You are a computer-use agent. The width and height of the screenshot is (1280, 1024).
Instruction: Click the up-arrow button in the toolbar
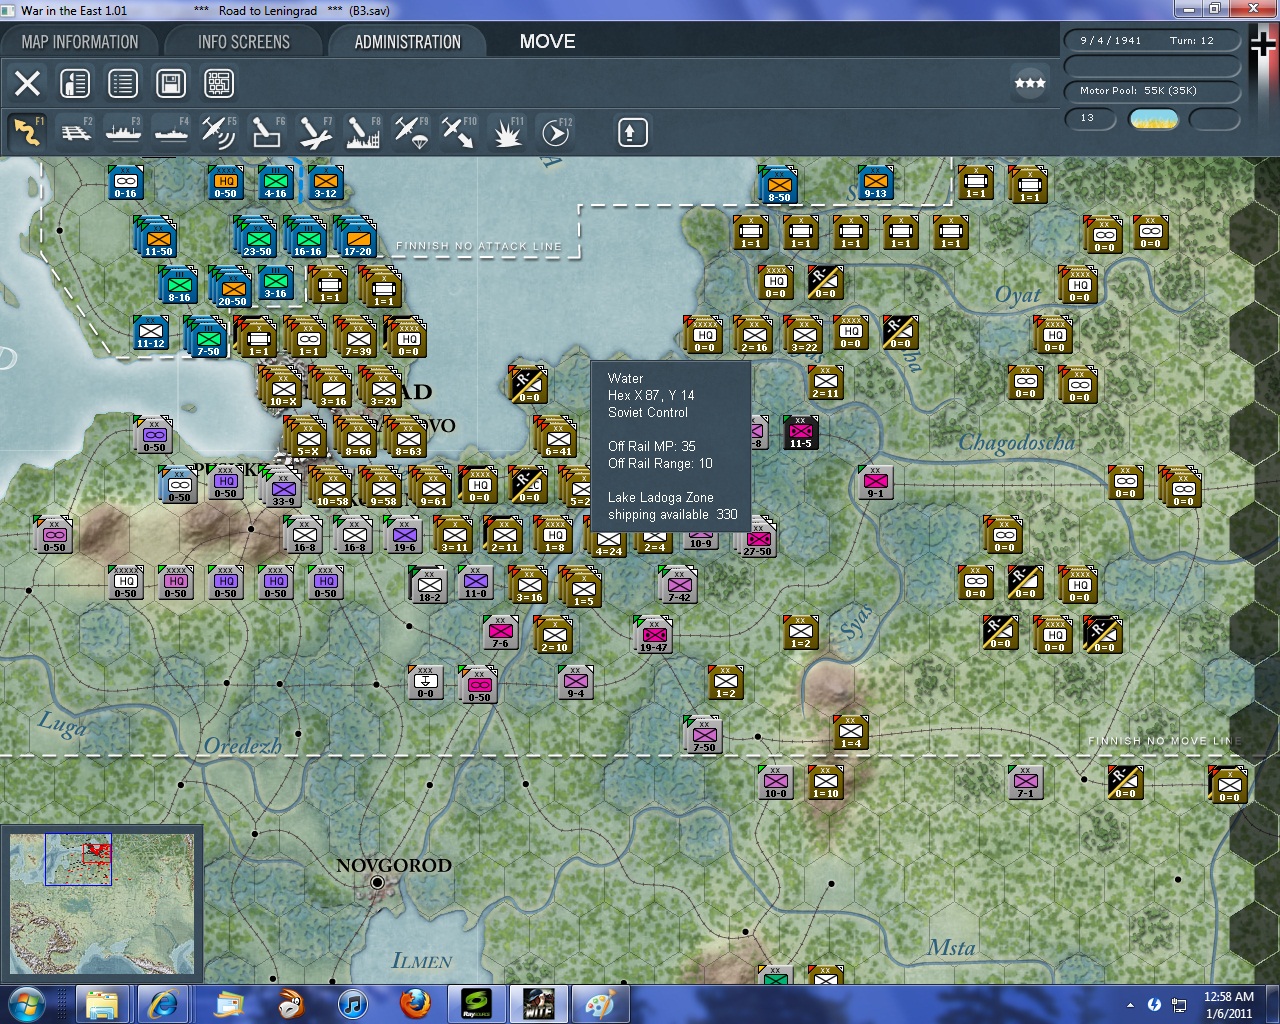coord(632,132)
